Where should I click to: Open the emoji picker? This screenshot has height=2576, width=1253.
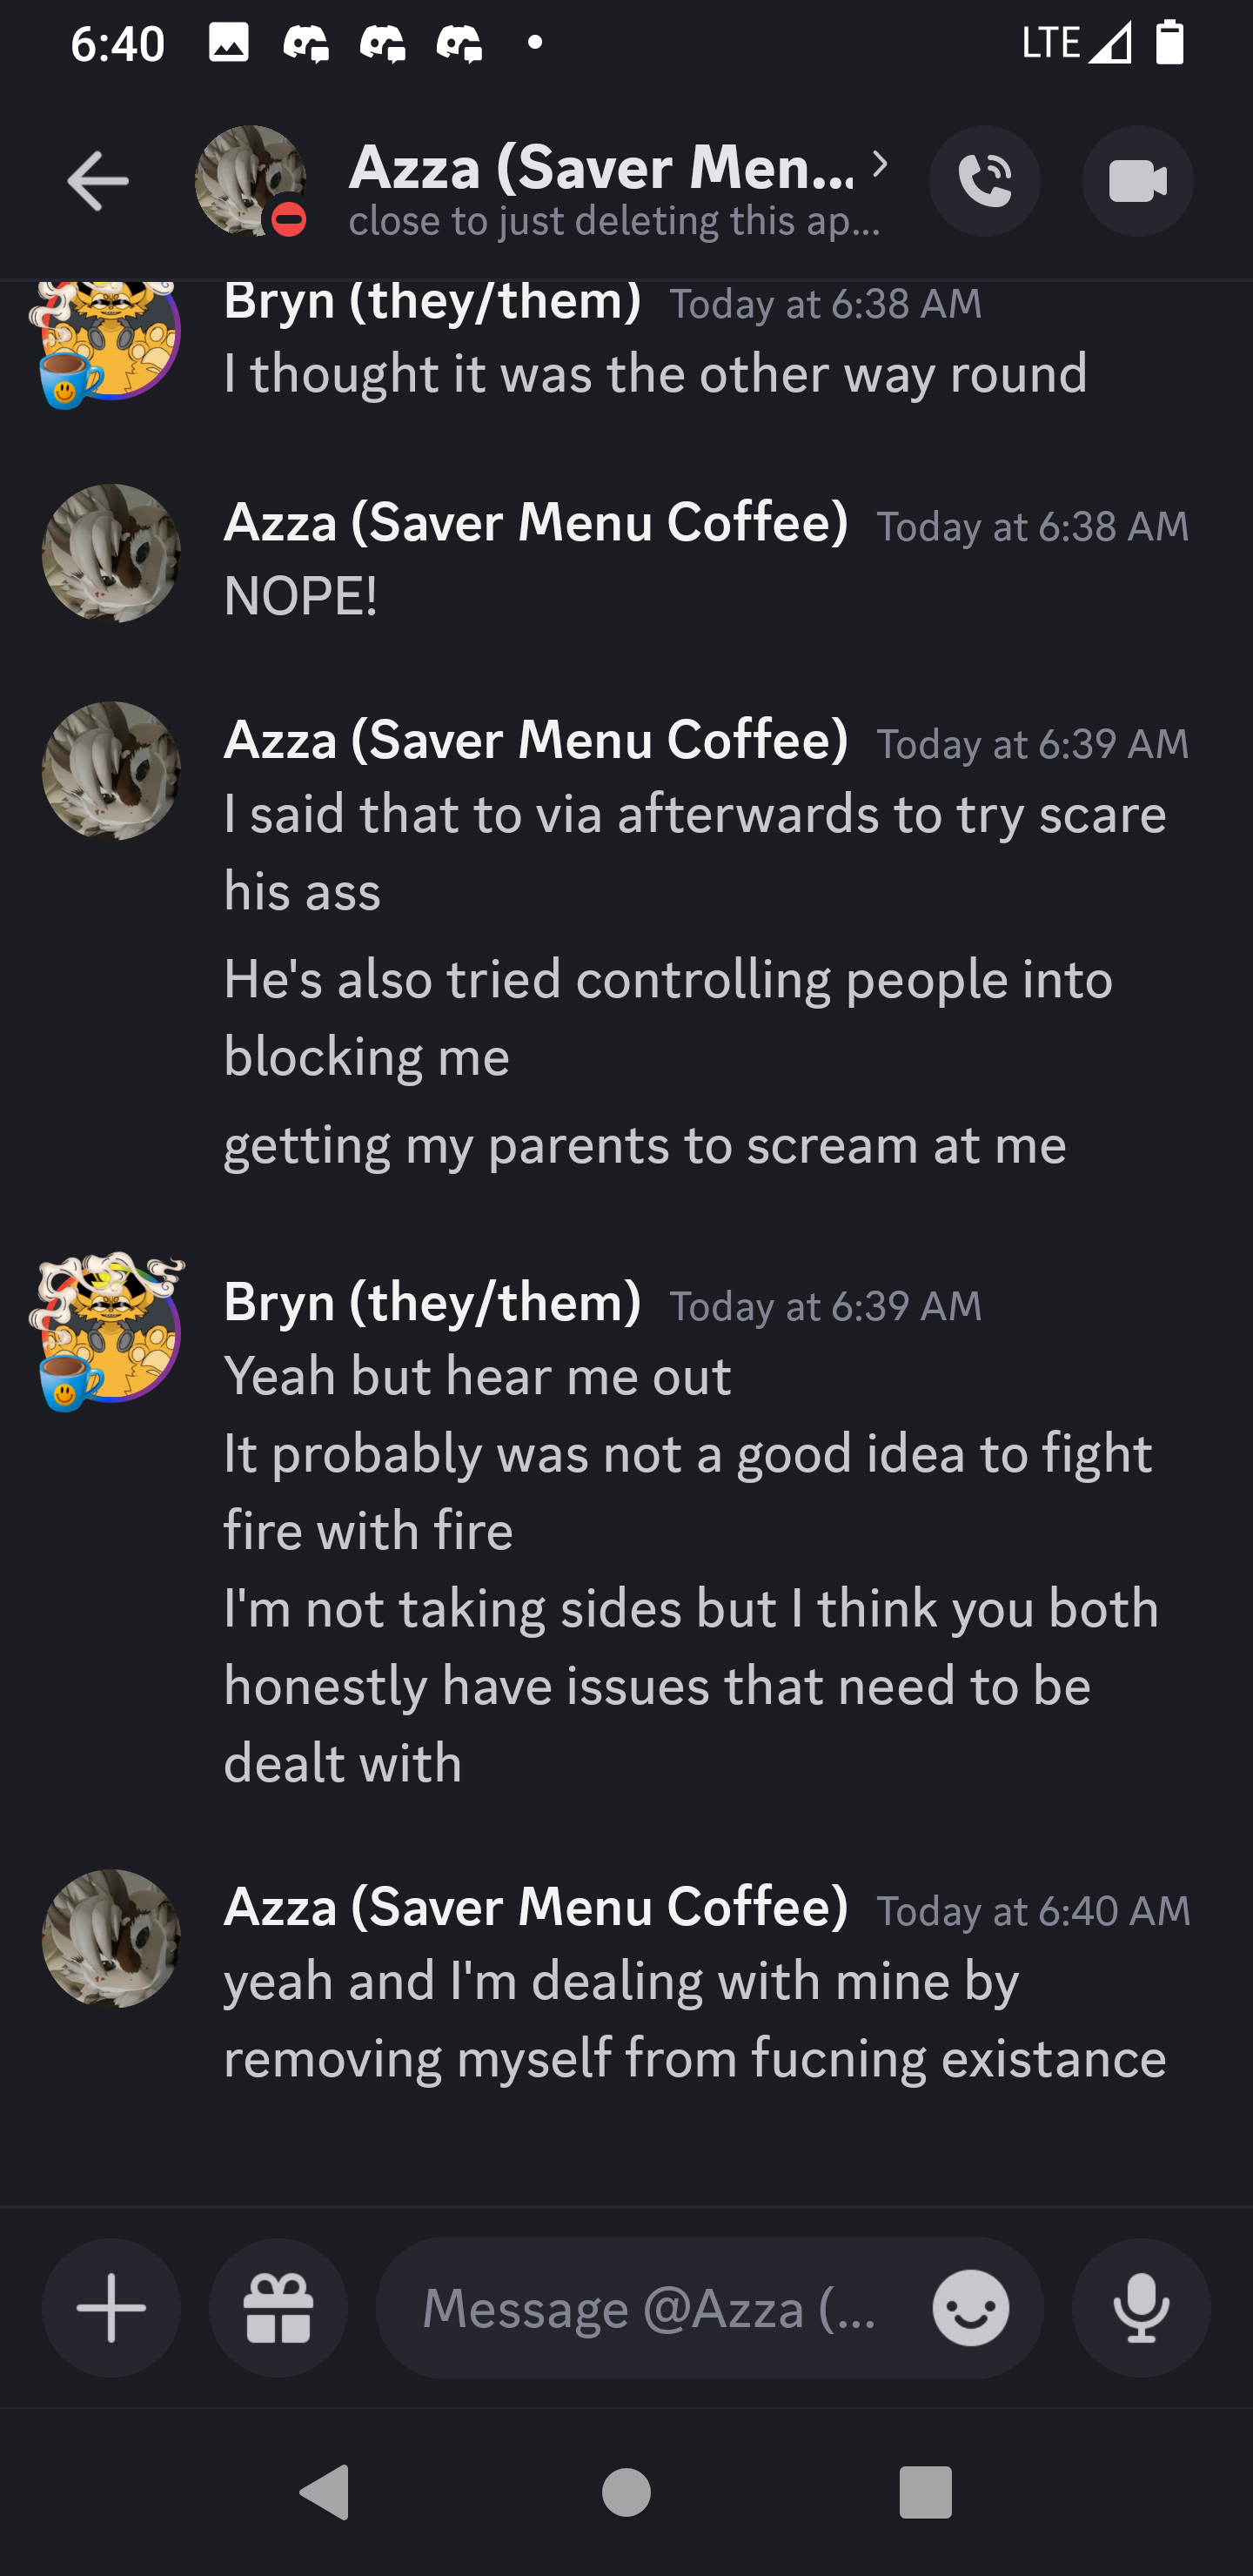(x=970, y=2308)
